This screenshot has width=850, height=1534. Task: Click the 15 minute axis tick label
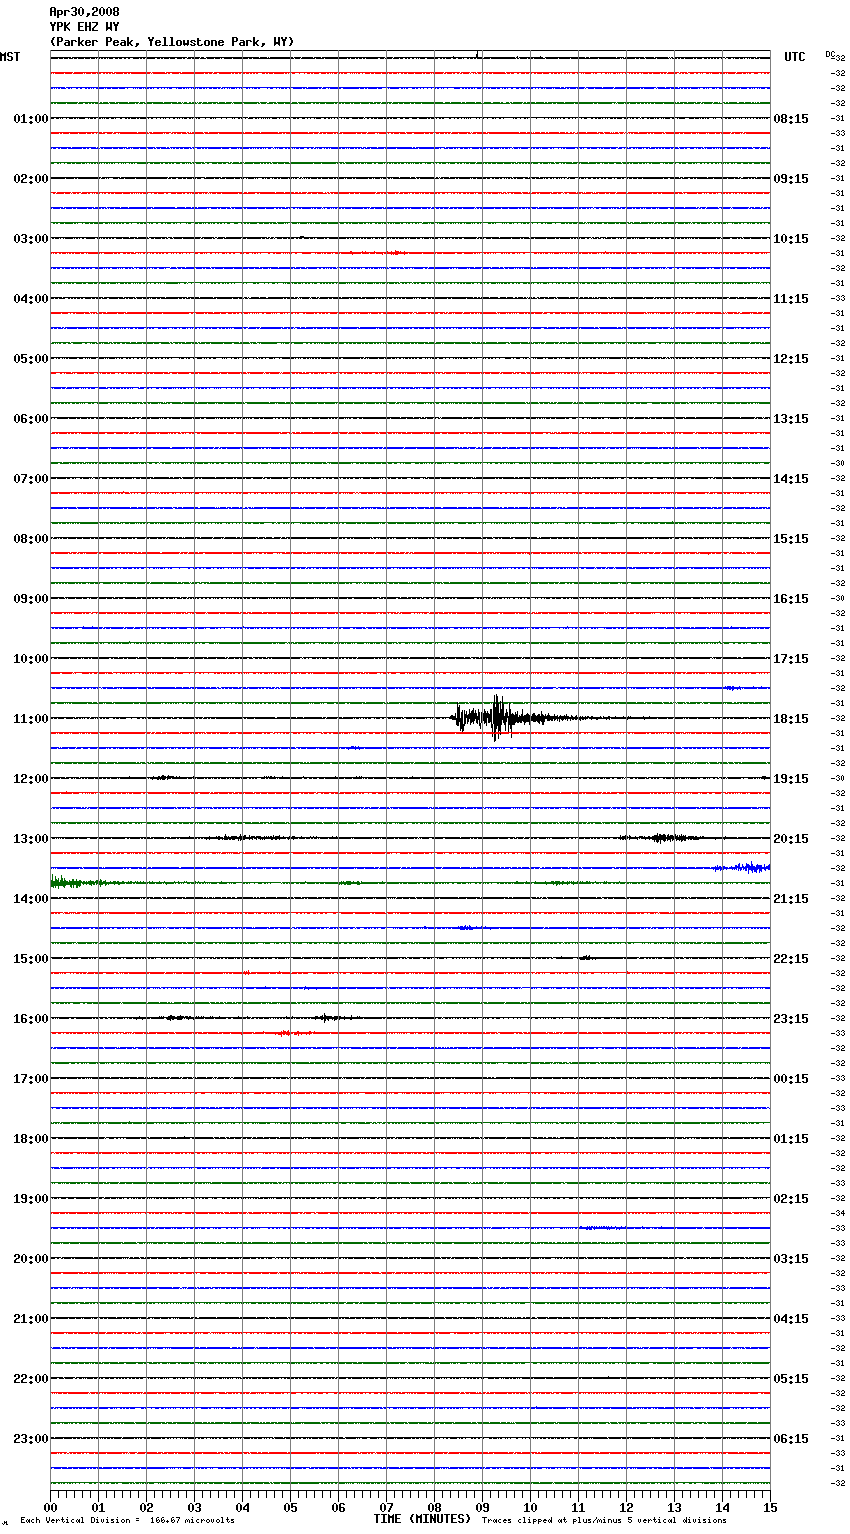click(770, 1507)
